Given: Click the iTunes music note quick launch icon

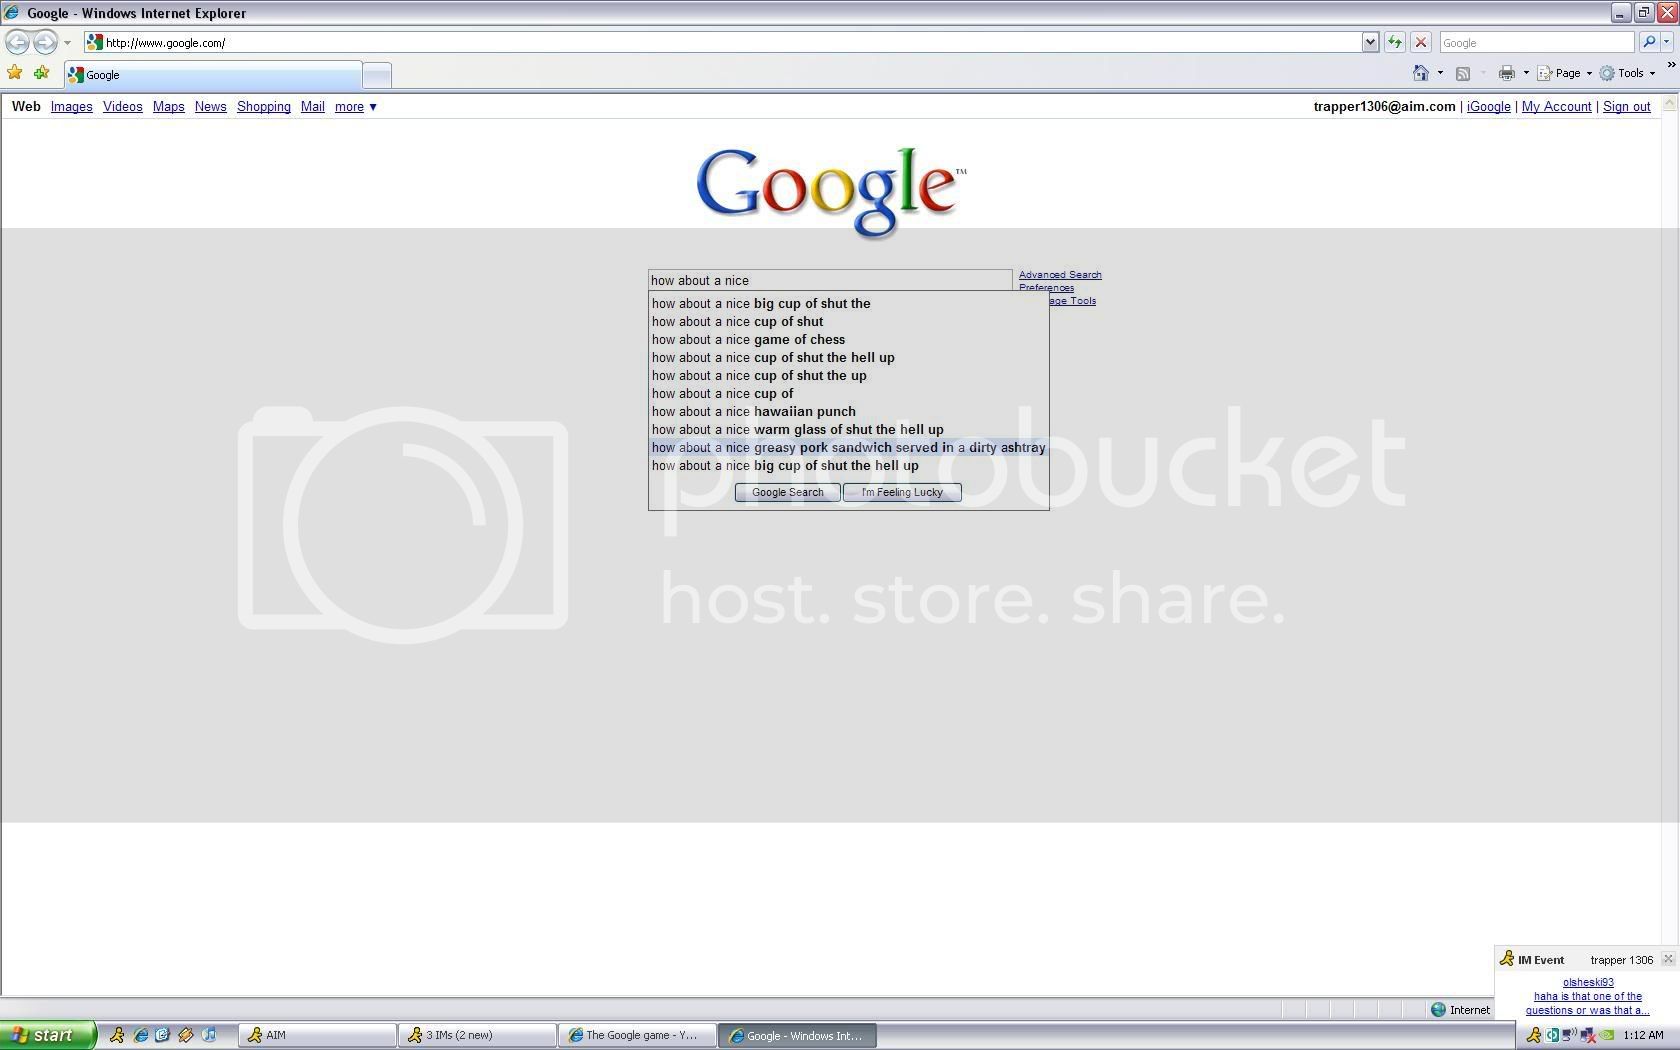Looking at the screenshot, I should (208, 1035).
